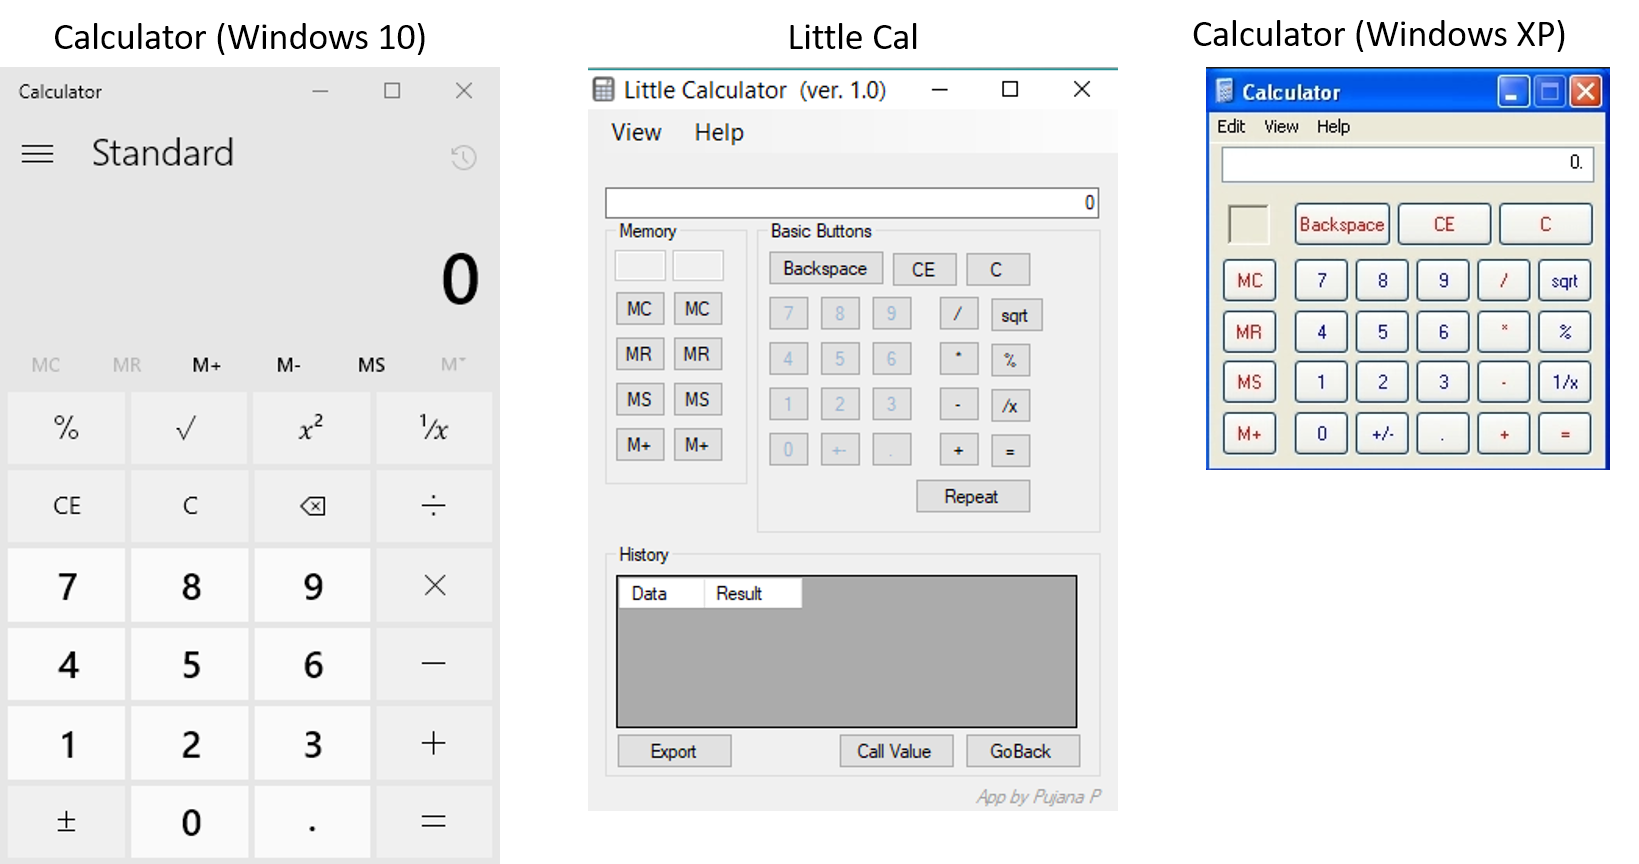Click MC in Windows XP Calculator

(x=1250, y=280)
